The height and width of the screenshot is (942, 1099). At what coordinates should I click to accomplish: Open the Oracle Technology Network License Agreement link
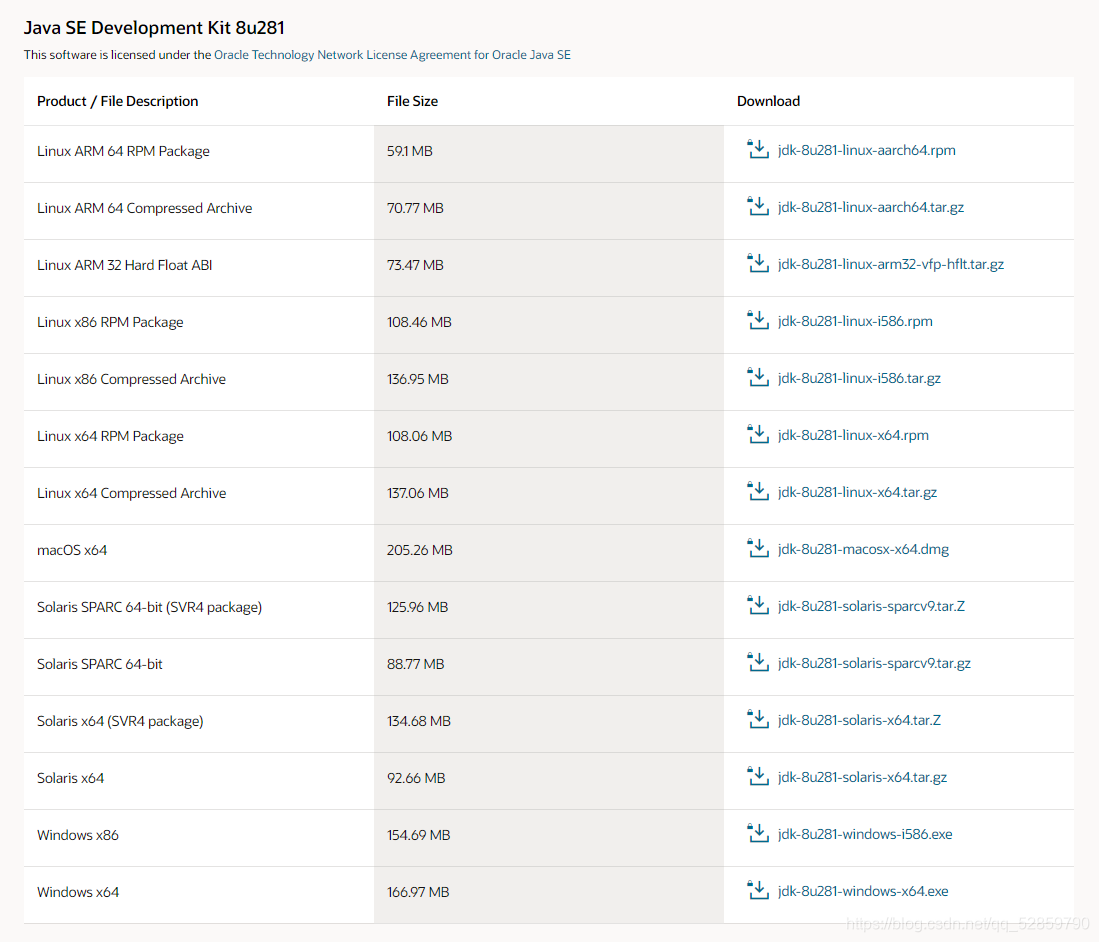click(392, 55)
